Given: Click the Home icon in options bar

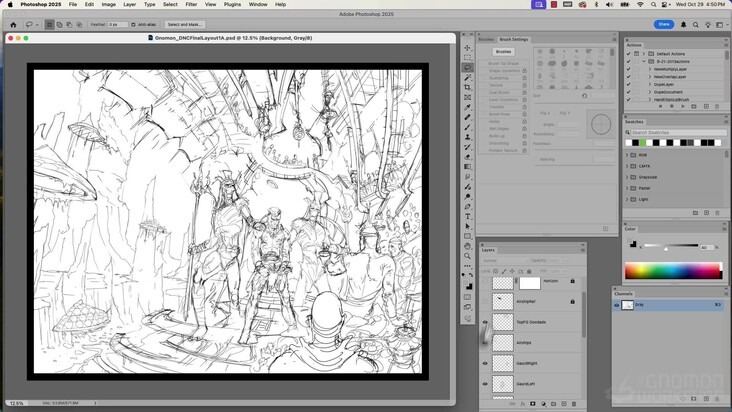Looking at the screenshot, I should tap(13, 24).
